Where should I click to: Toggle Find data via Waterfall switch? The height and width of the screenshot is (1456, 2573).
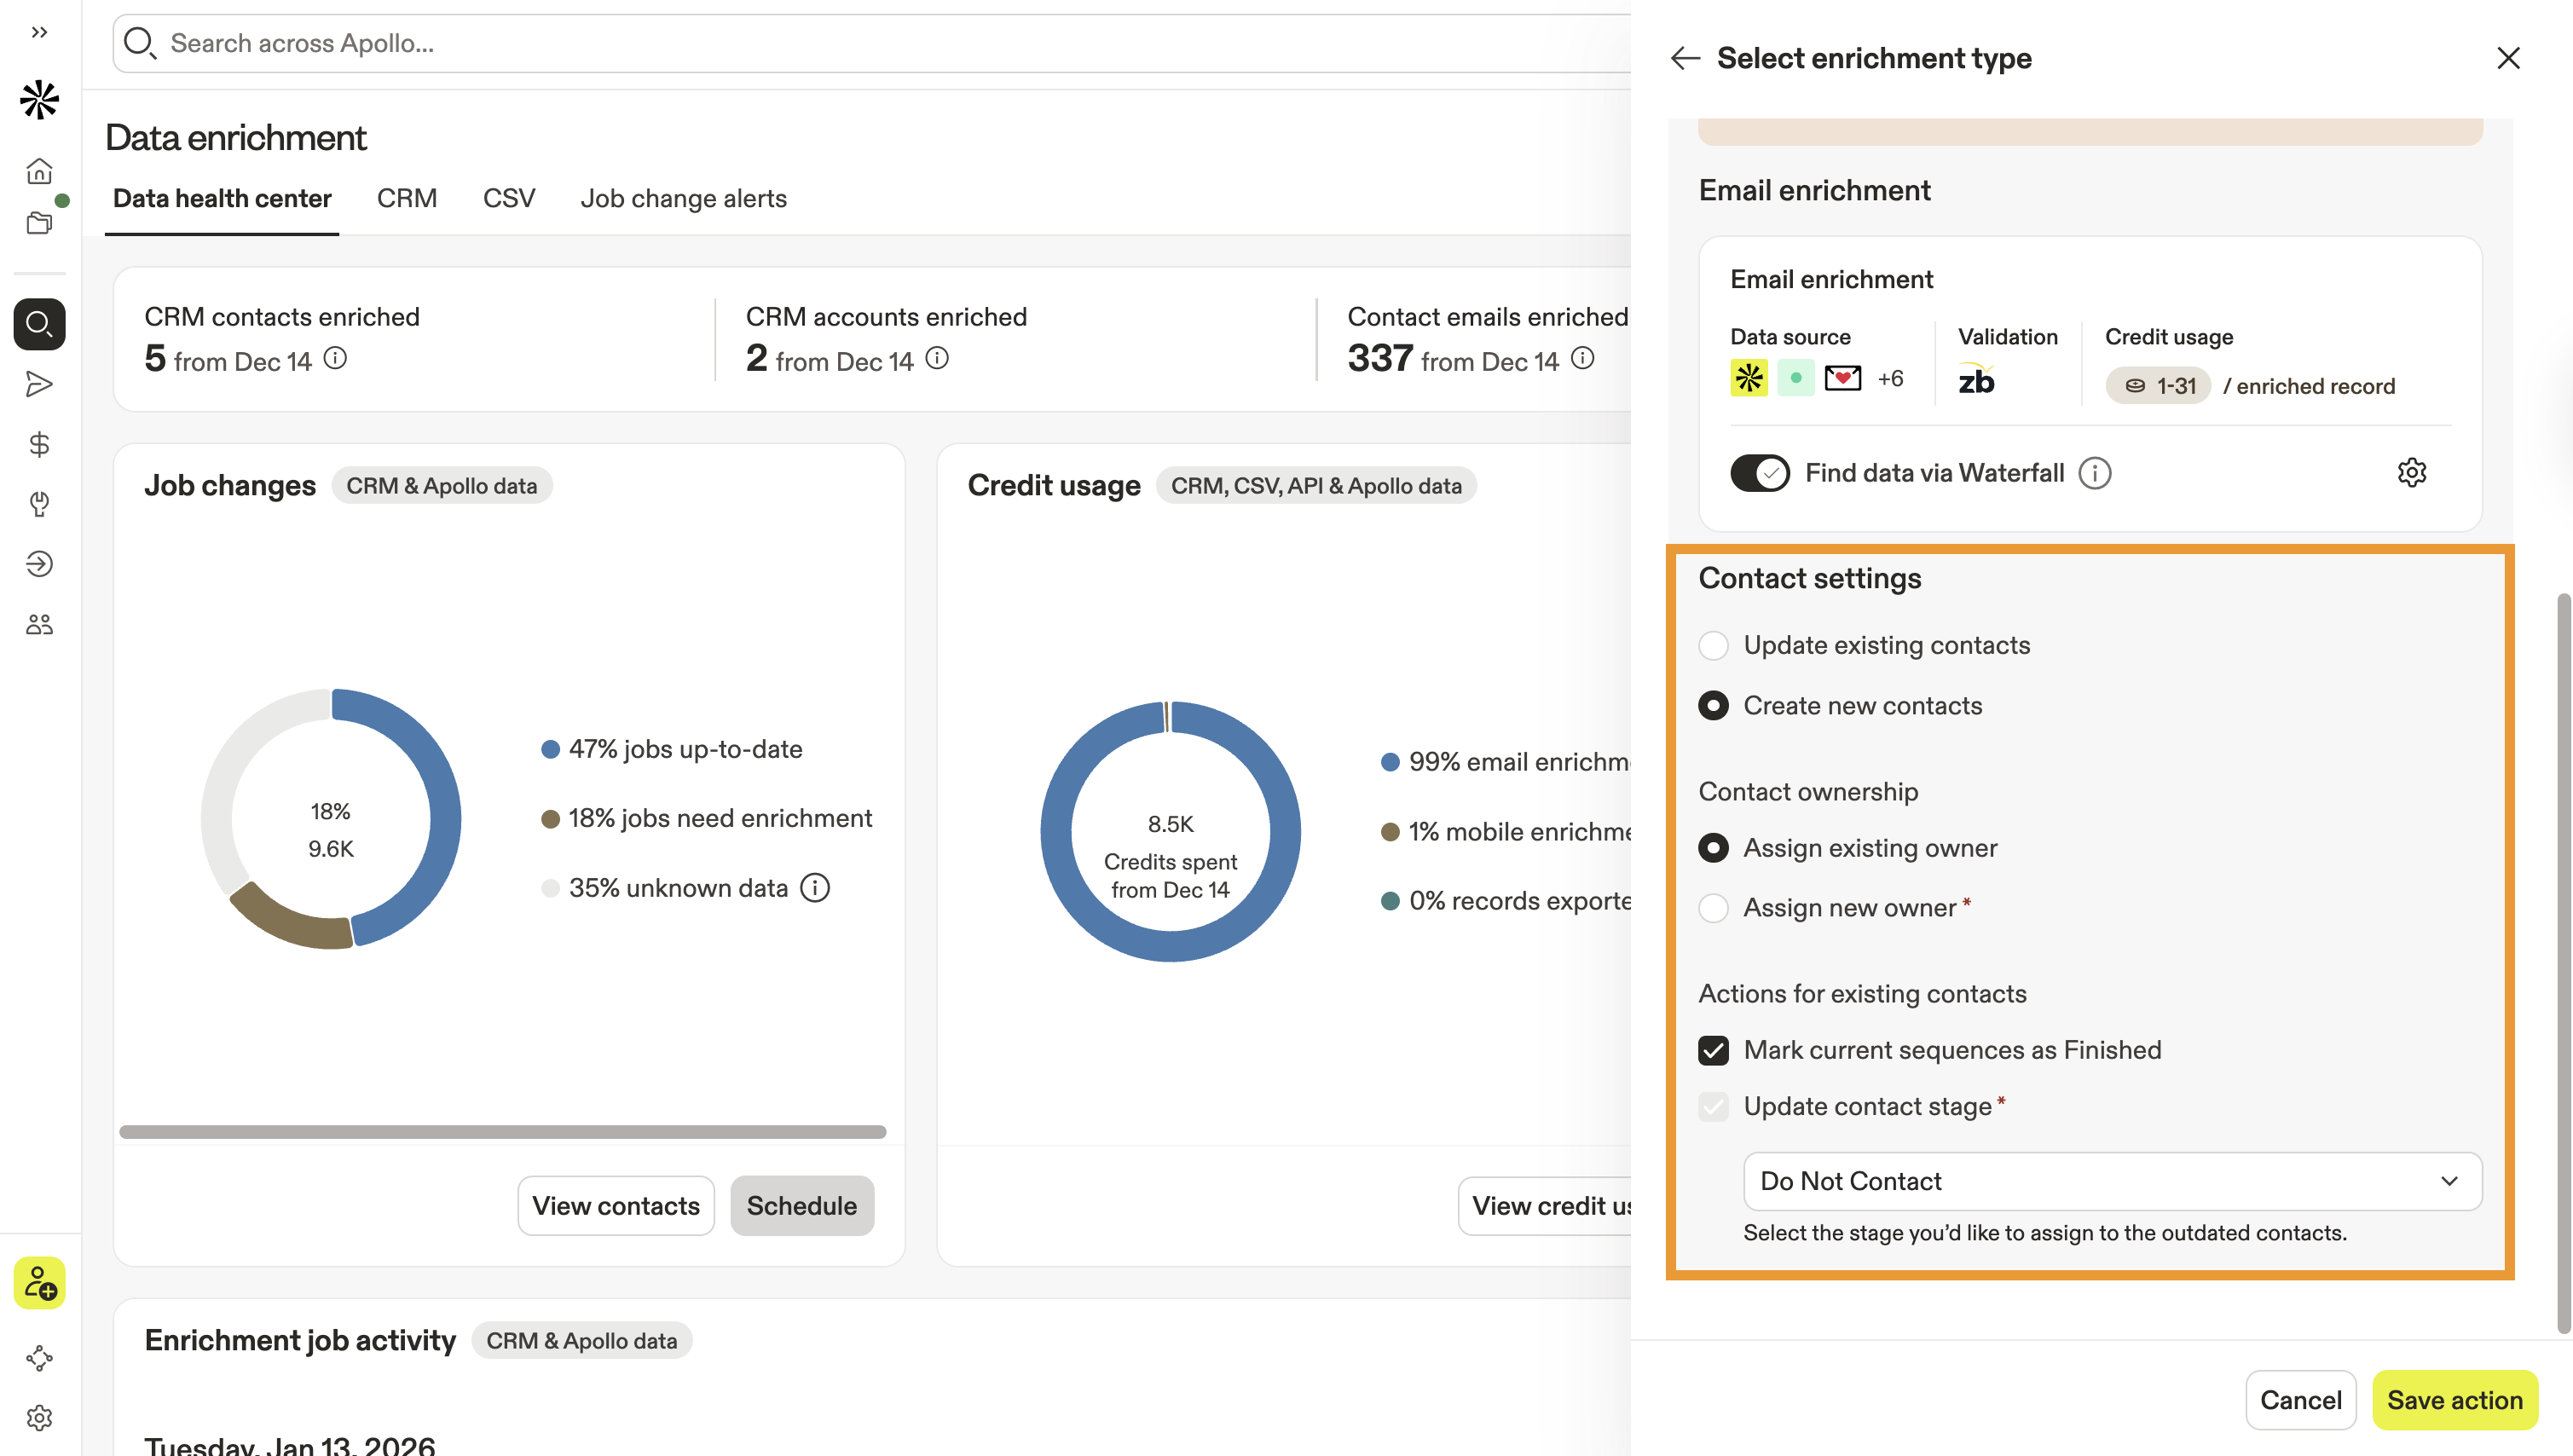point(1759,473)
